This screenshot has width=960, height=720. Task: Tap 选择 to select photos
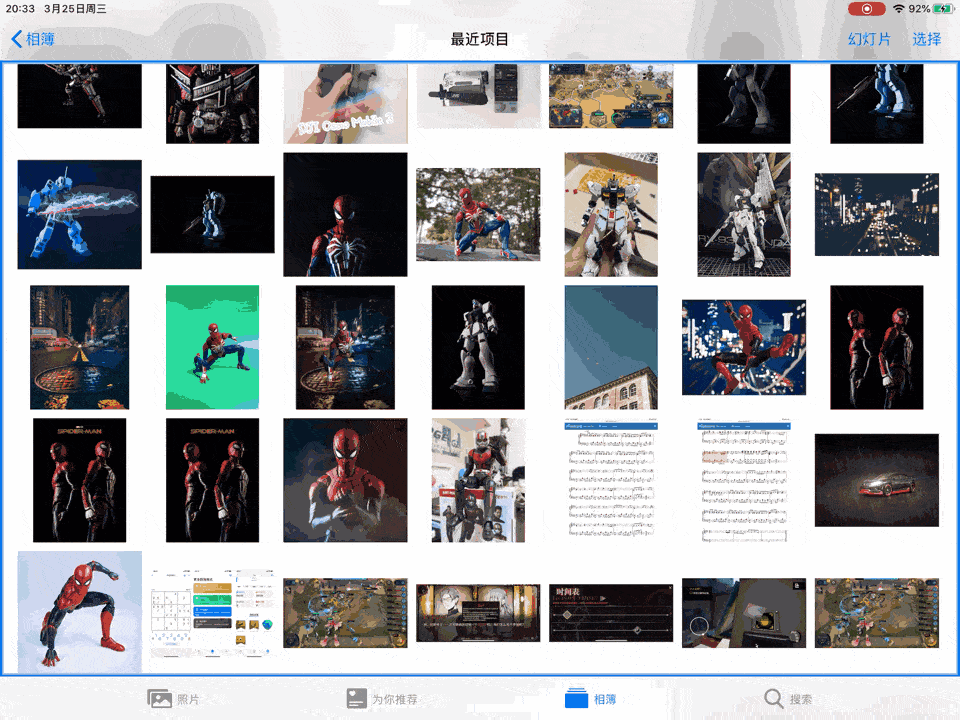point(926,39)
